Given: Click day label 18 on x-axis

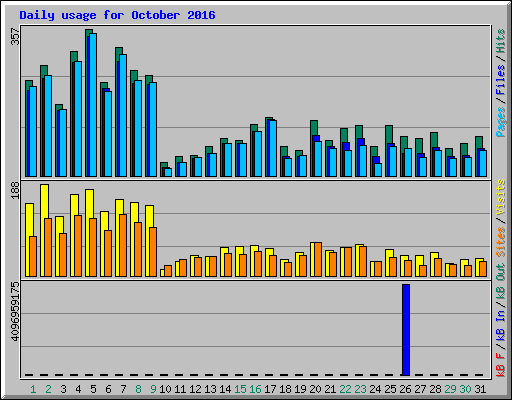Looking at the screenshot, I should pos(285,389).
